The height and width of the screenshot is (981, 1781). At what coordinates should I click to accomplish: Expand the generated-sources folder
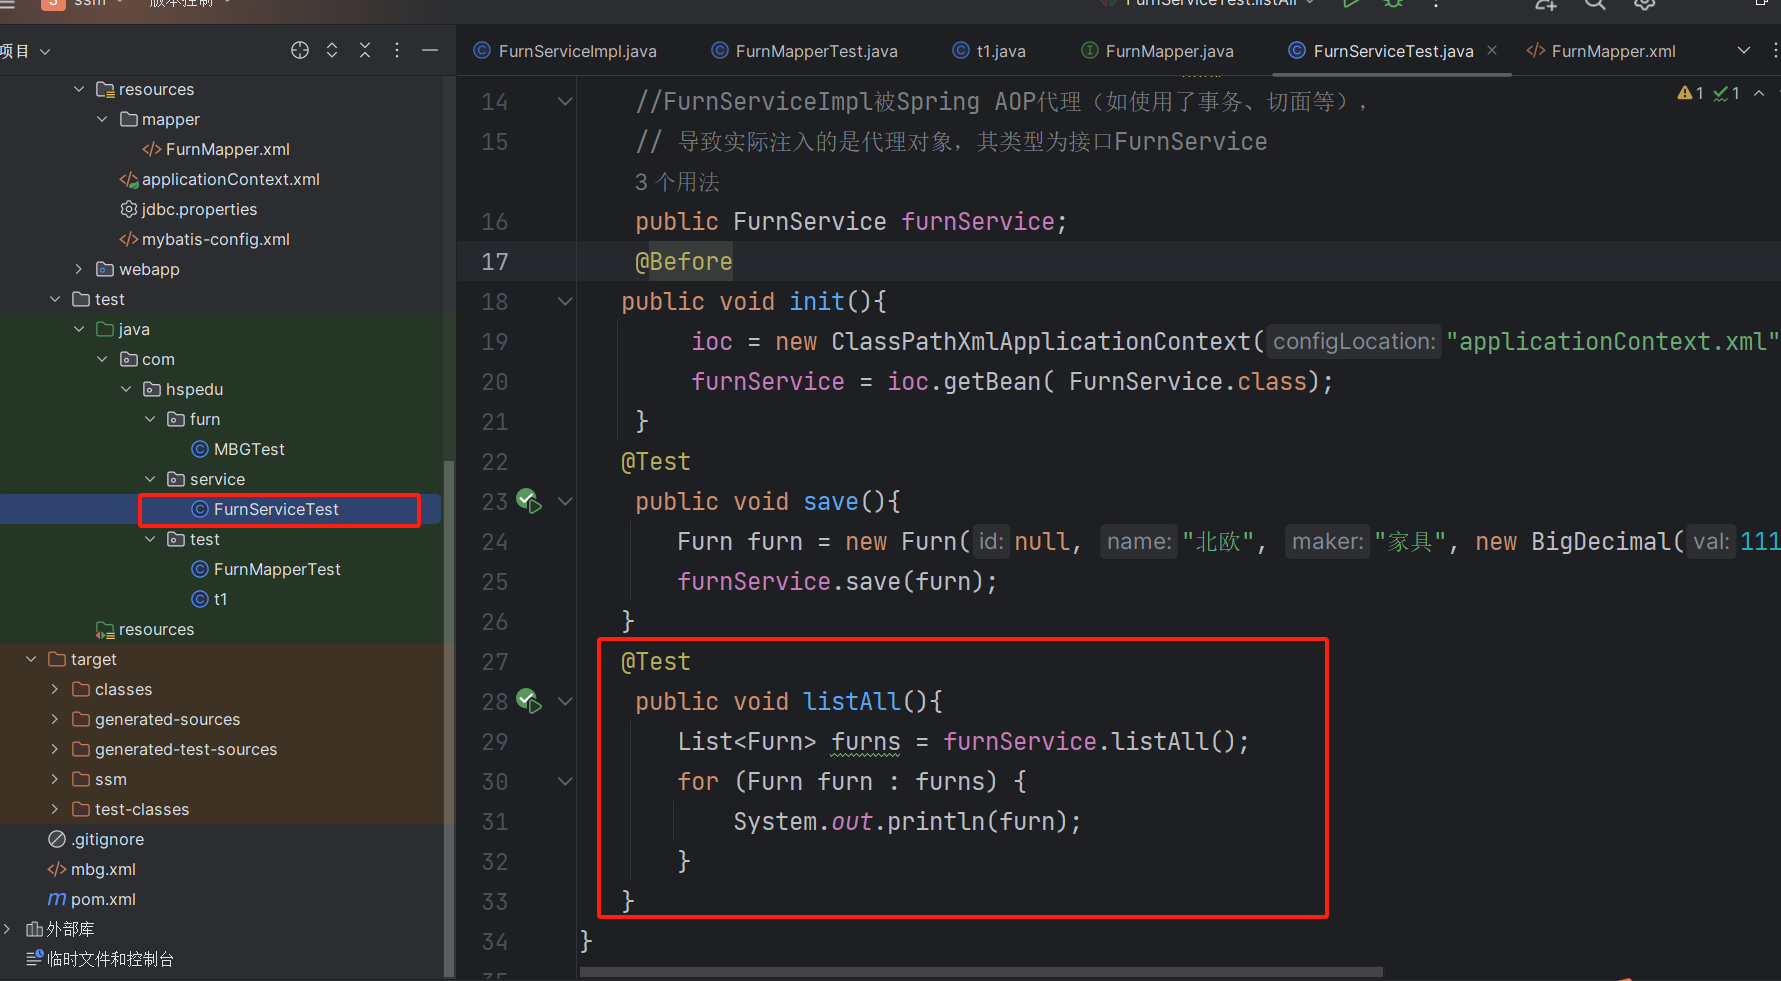point(55,719)
